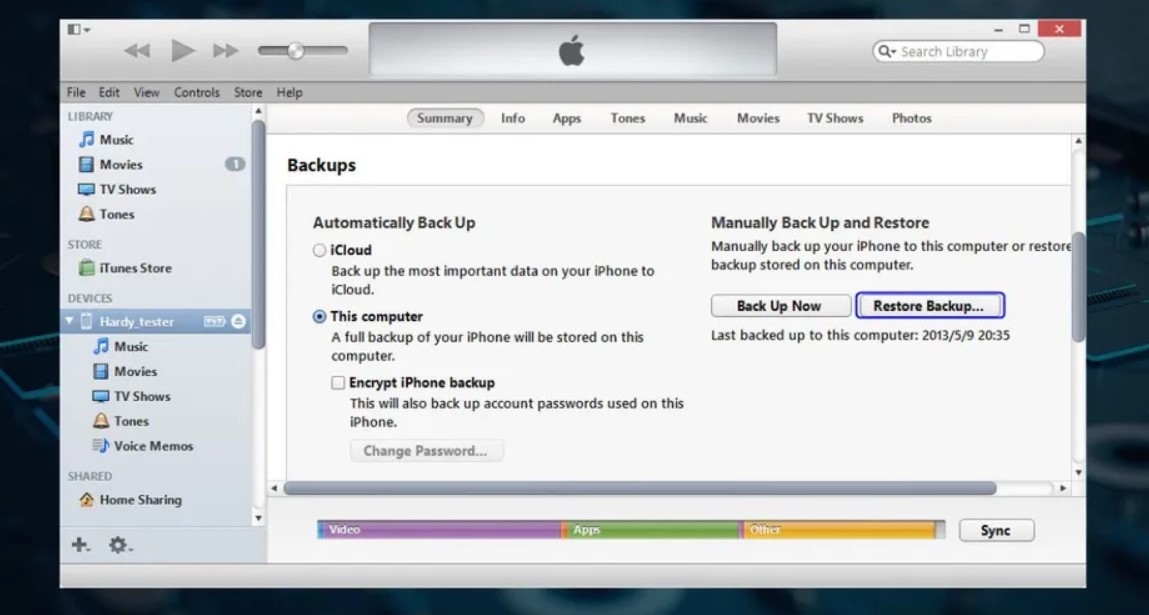The height and width of the screenshot is (615, 1149).
Task: Click the main pane scroll up arrow
Action: pos(1078,141)
